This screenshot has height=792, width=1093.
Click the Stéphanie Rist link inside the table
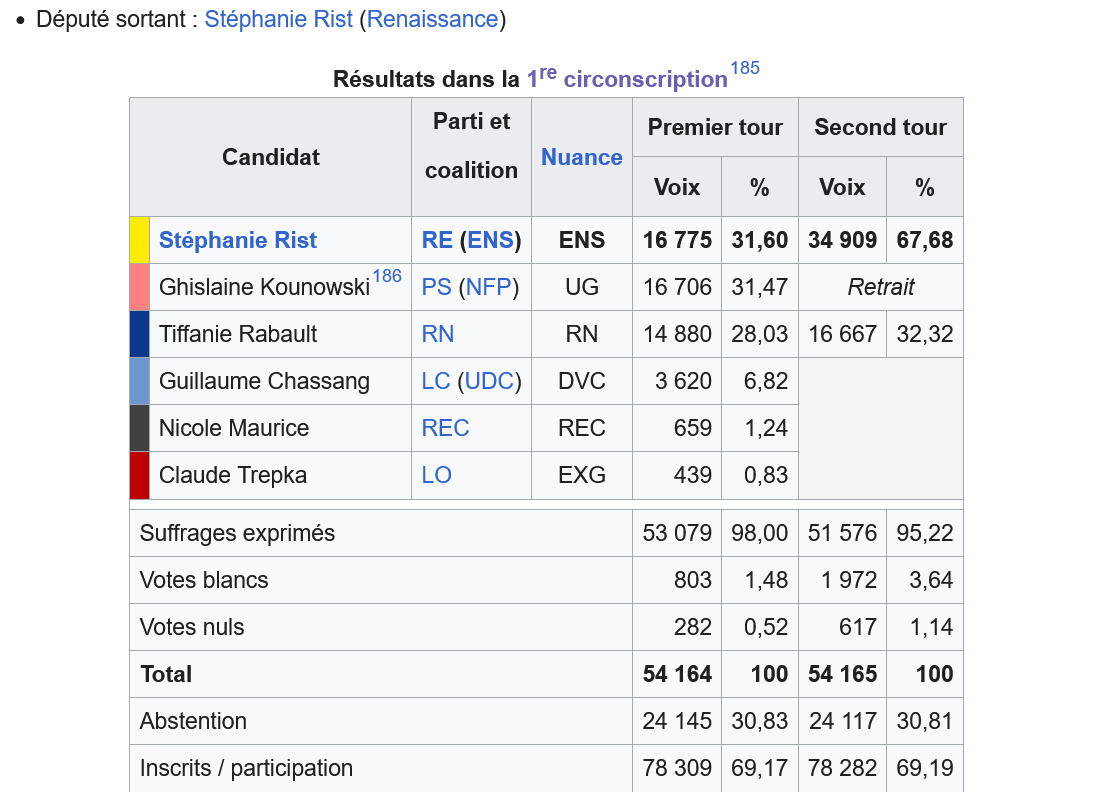[x=237, y=240]
